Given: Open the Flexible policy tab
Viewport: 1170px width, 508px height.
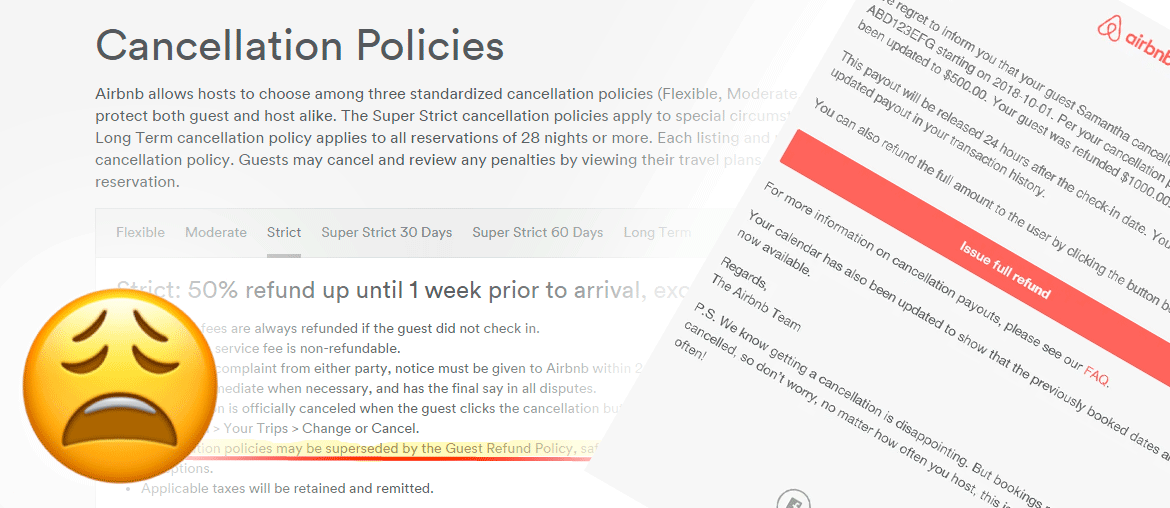Looking at the screenshot, I should point(140,232).
